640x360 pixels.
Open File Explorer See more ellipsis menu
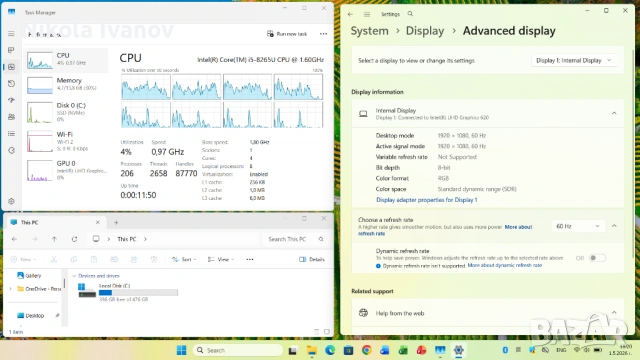250,260
